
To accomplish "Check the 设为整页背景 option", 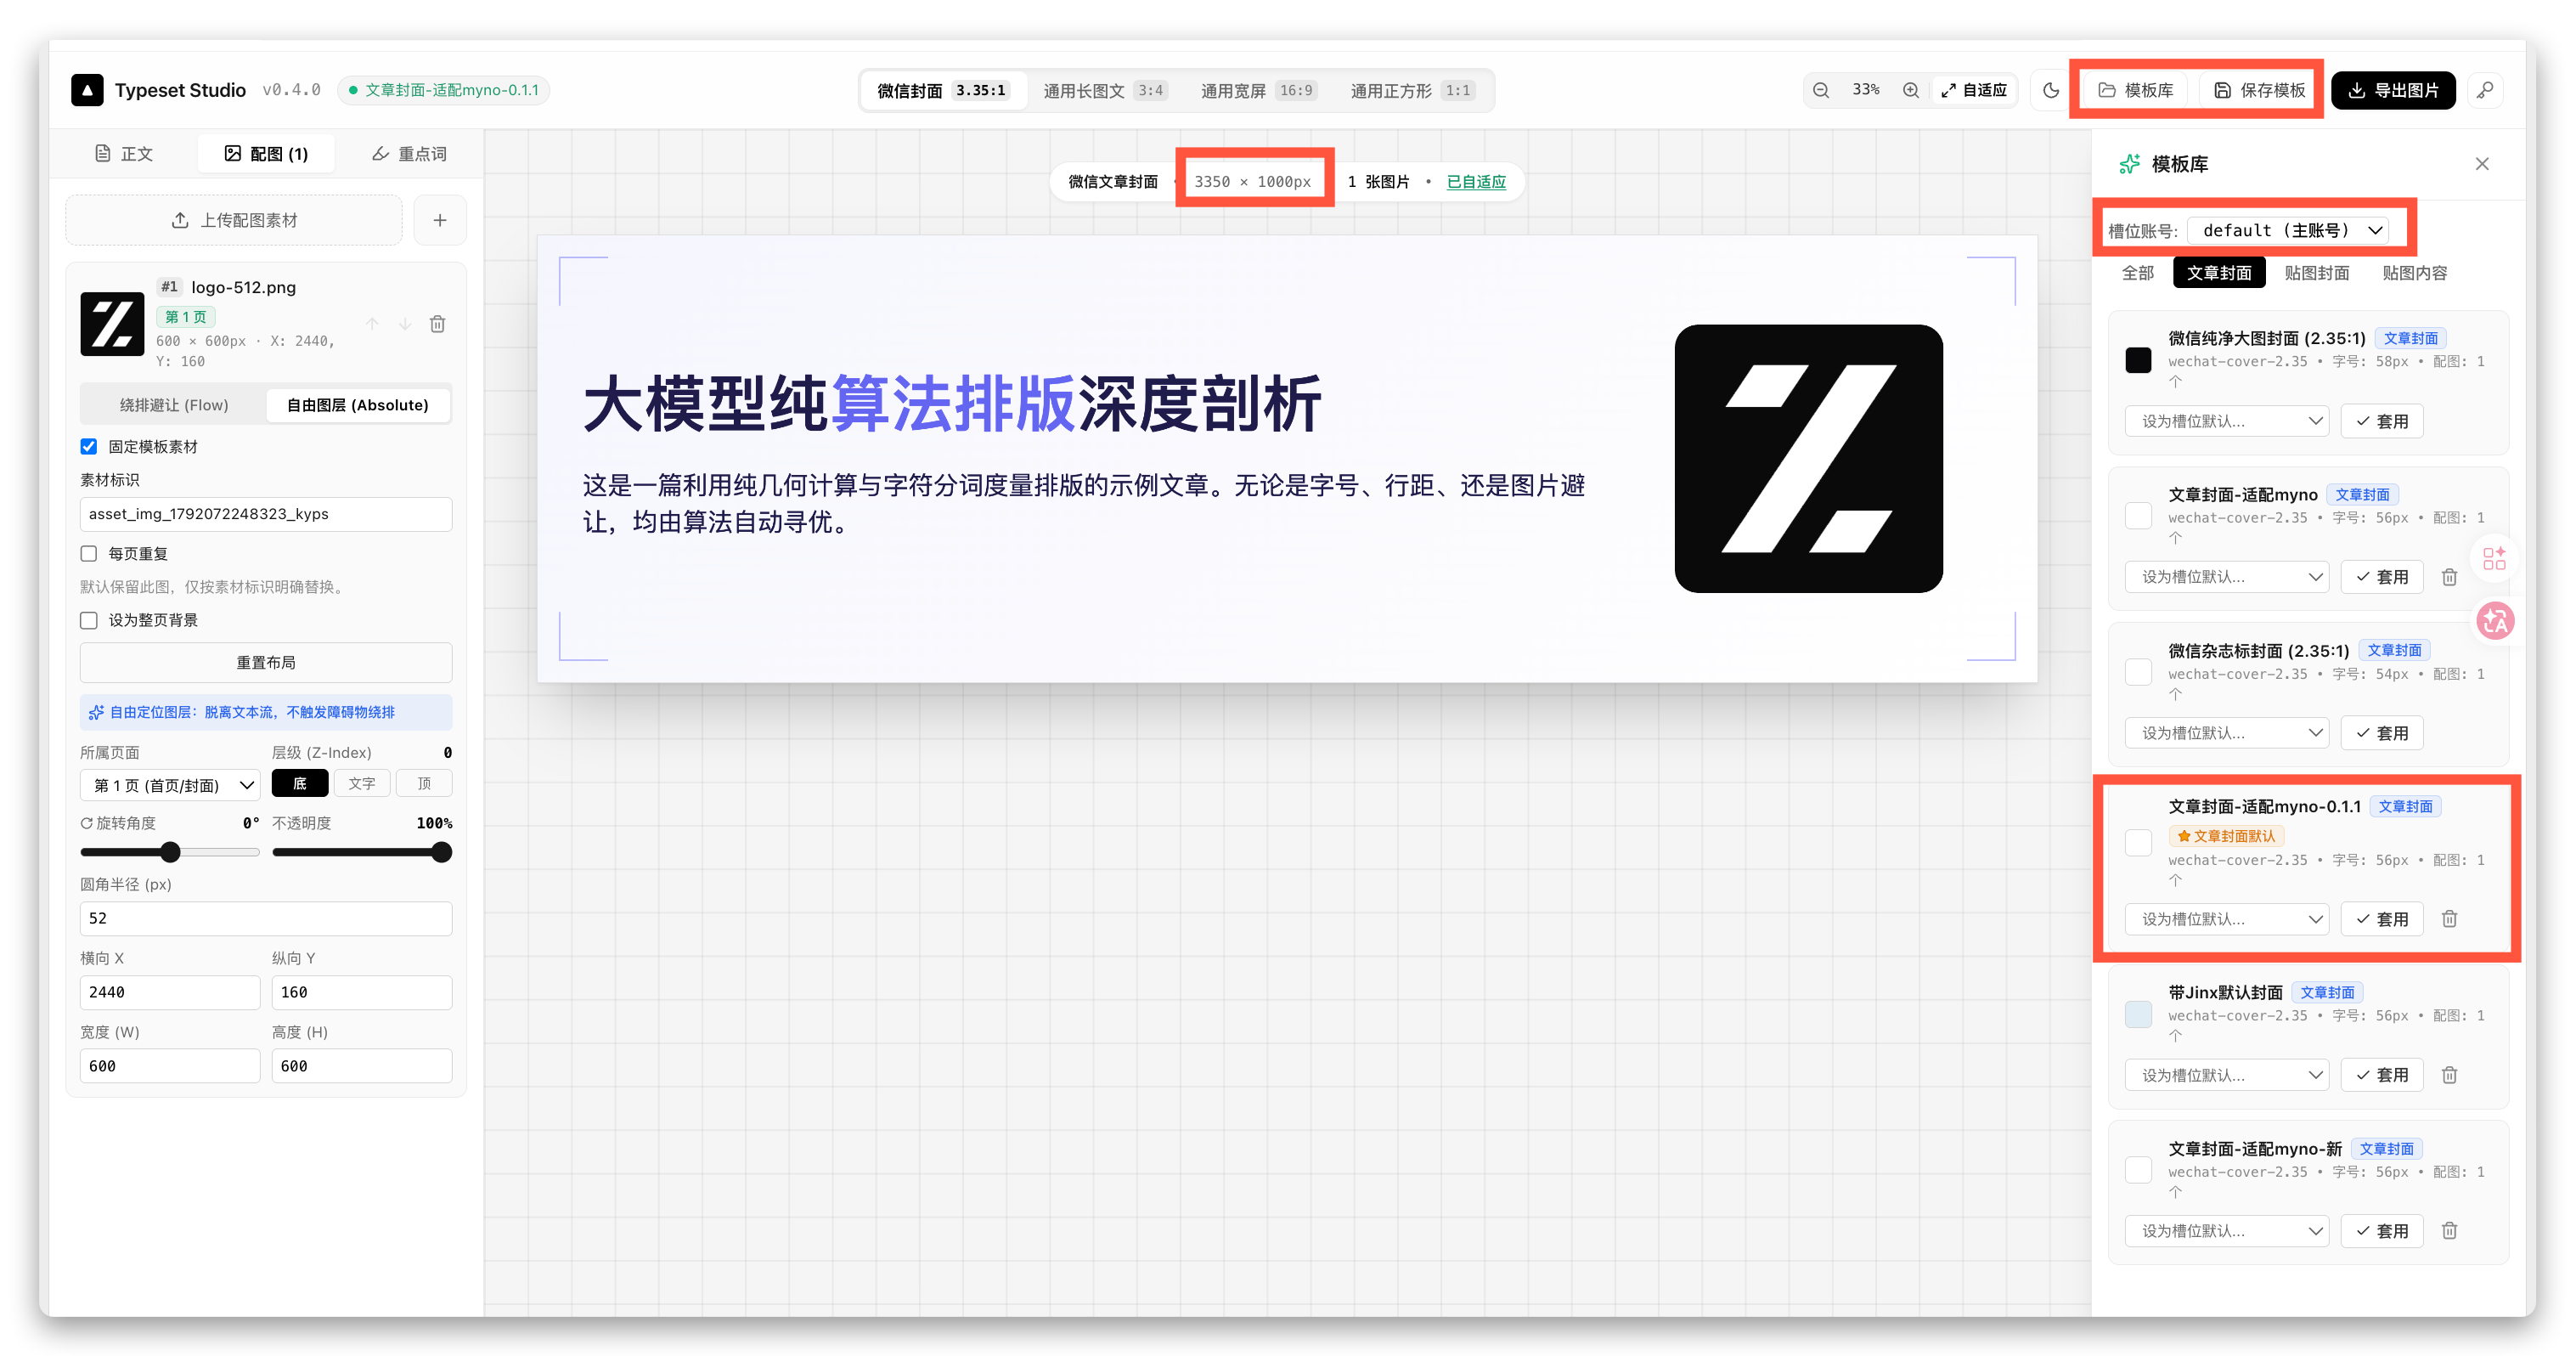I will [x=89, y=620].
